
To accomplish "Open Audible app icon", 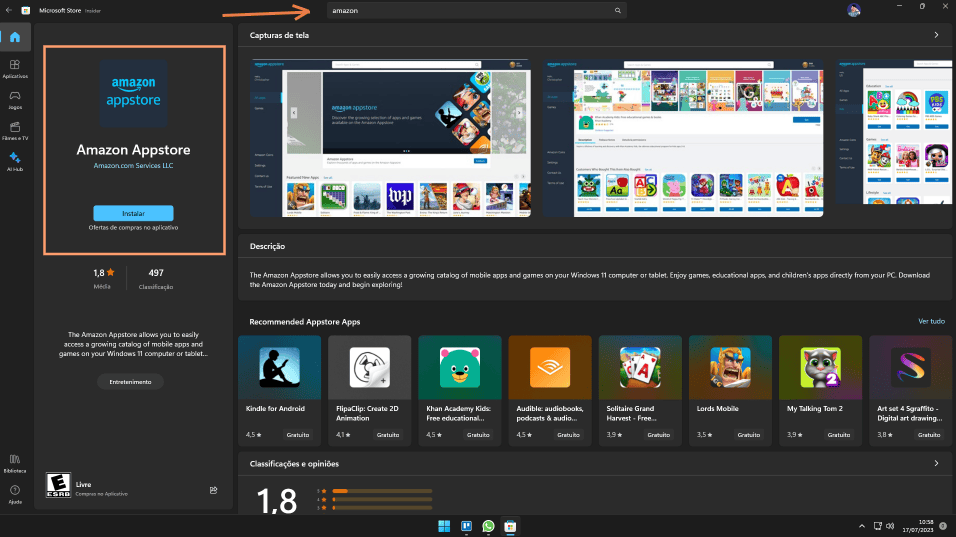I will tap(550, 368).
